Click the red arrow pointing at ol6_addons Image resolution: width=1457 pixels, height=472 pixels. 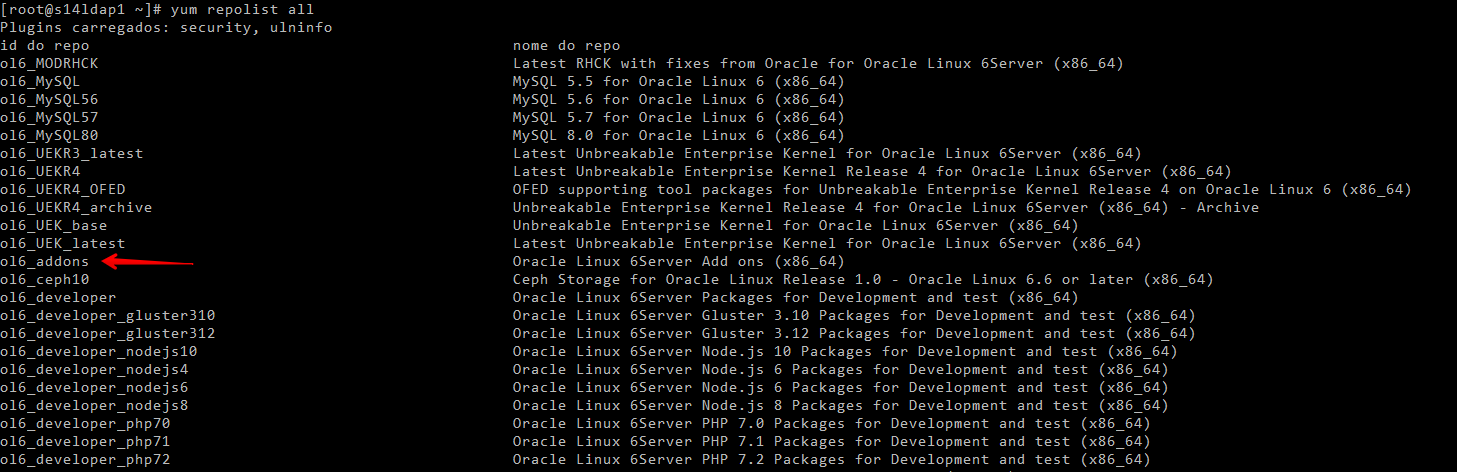point(148,262)
